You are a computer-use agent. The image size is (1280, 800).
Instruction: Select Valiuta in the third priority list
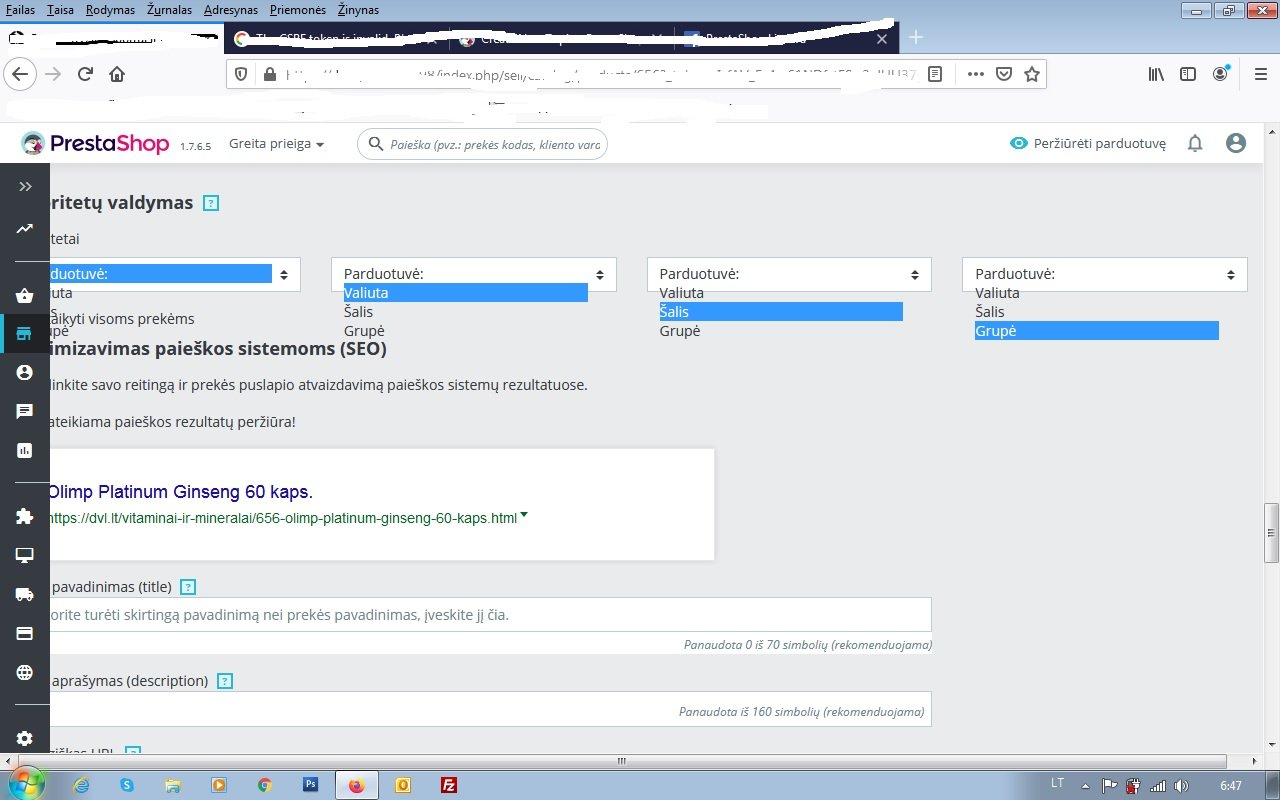click(x=781, y=293)
